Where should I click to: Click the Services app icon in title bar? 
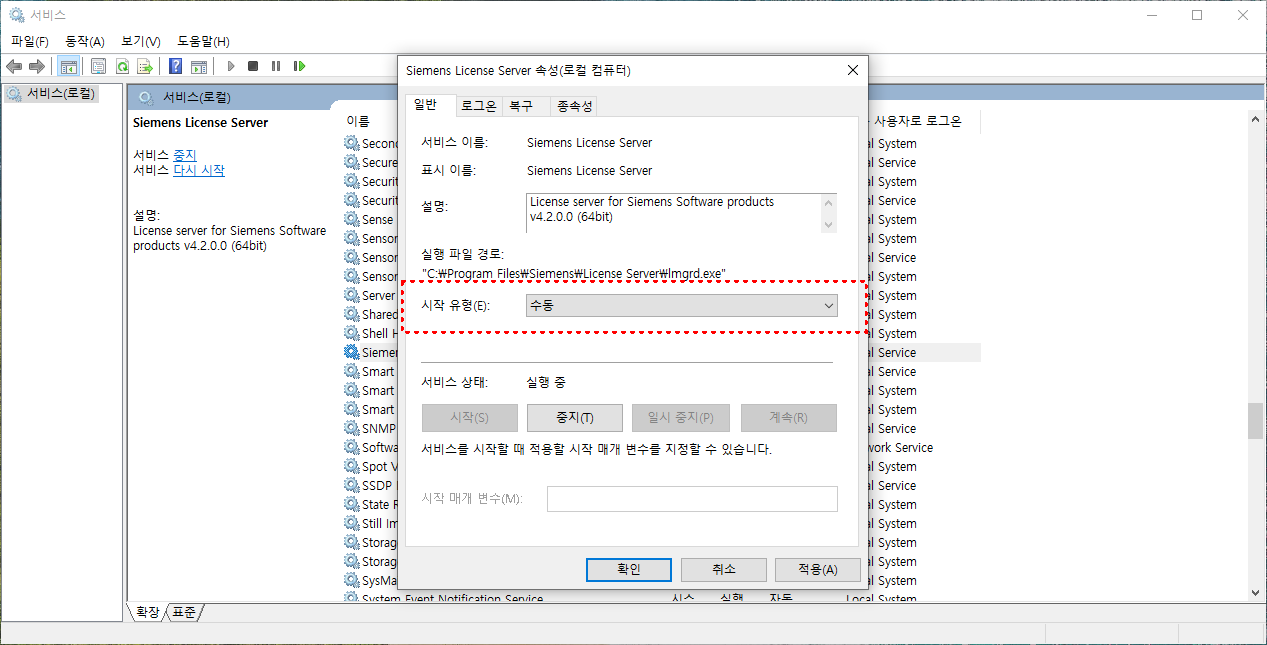click(x=17, y=15)
